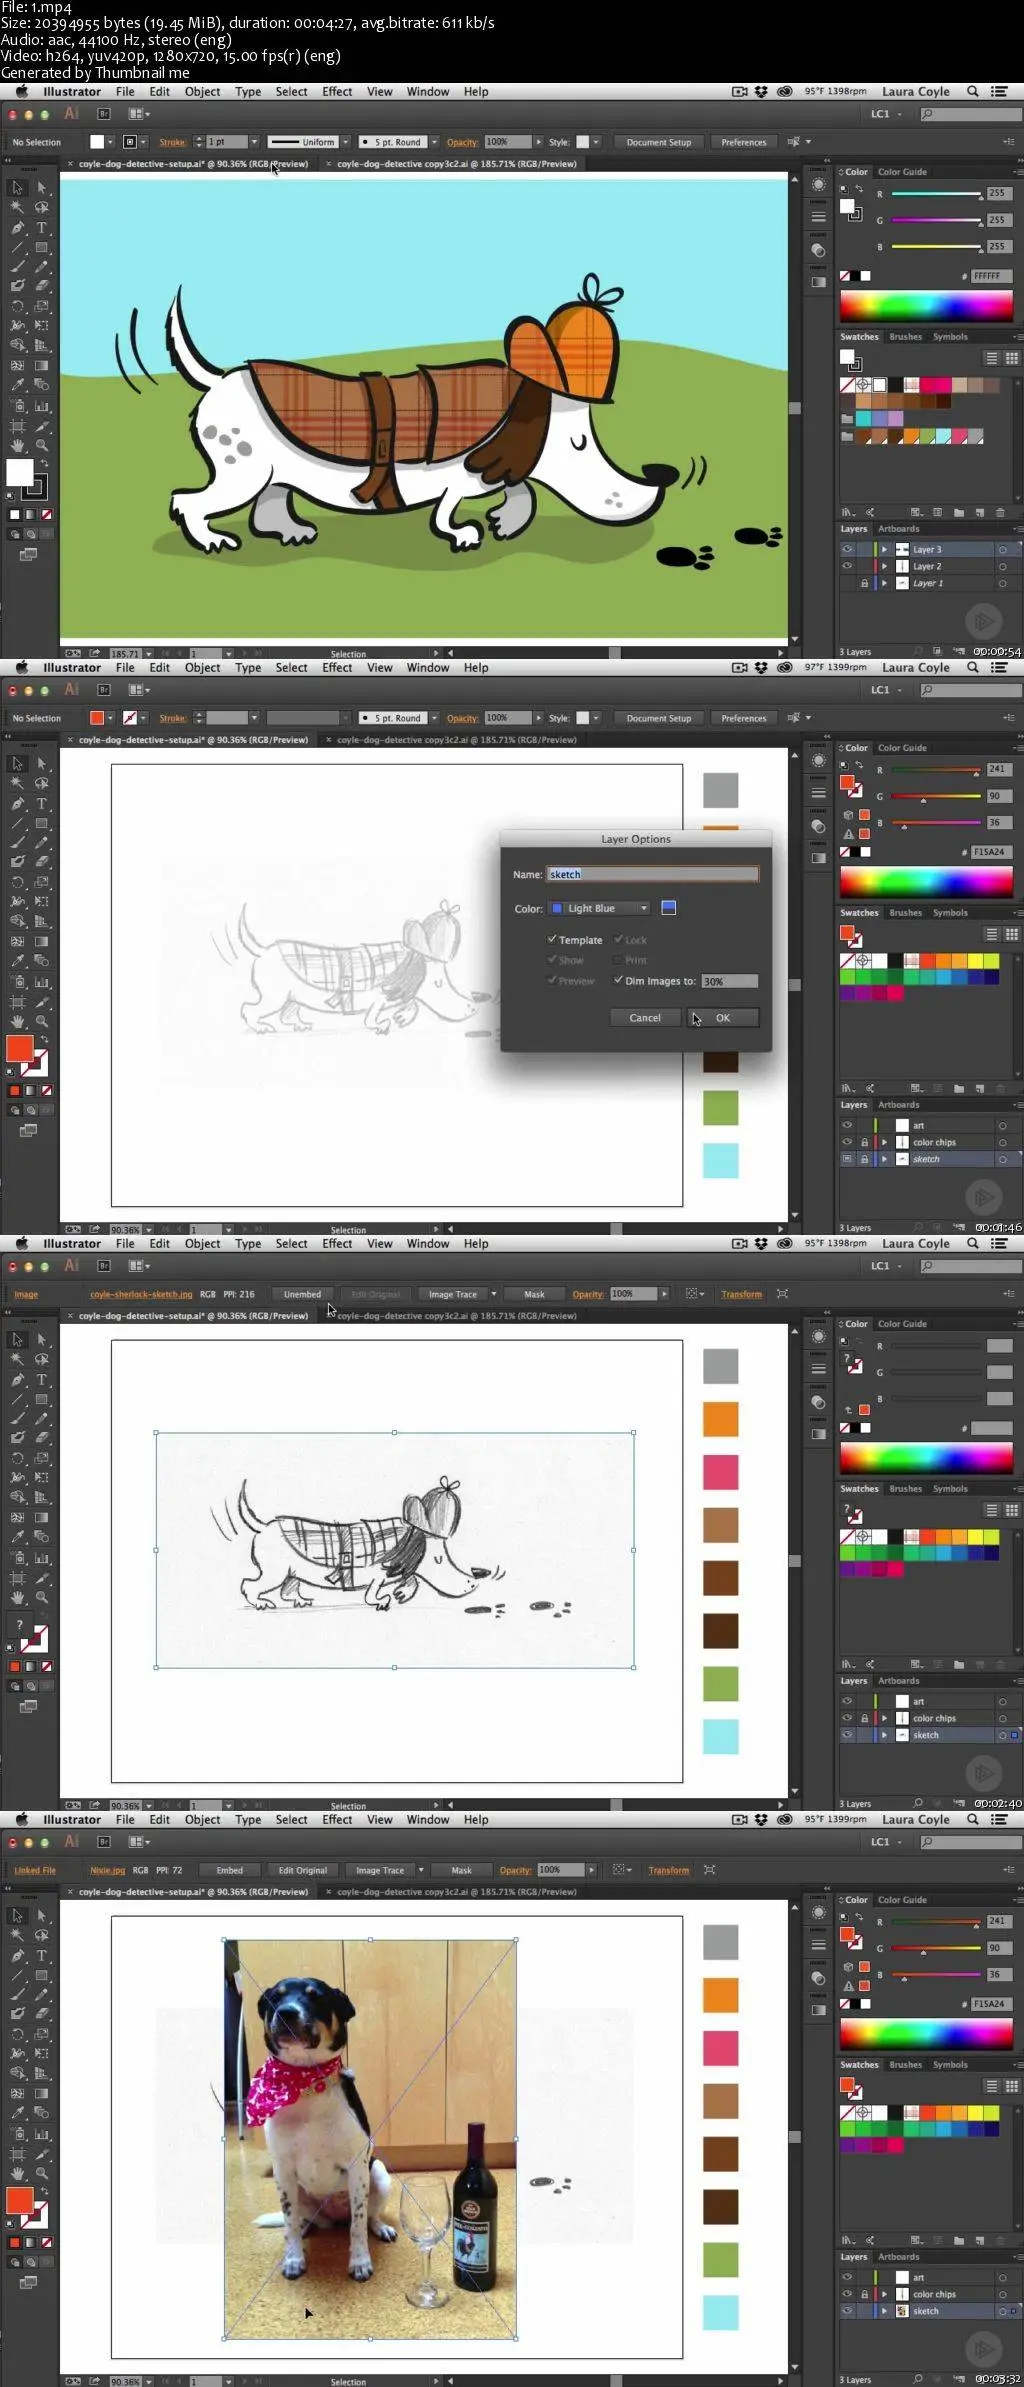The image size is (1024, 2387).
Task: Open Image Trace dropdown arrow in selected-sketch frame
Action: [x=493, y=1294]
